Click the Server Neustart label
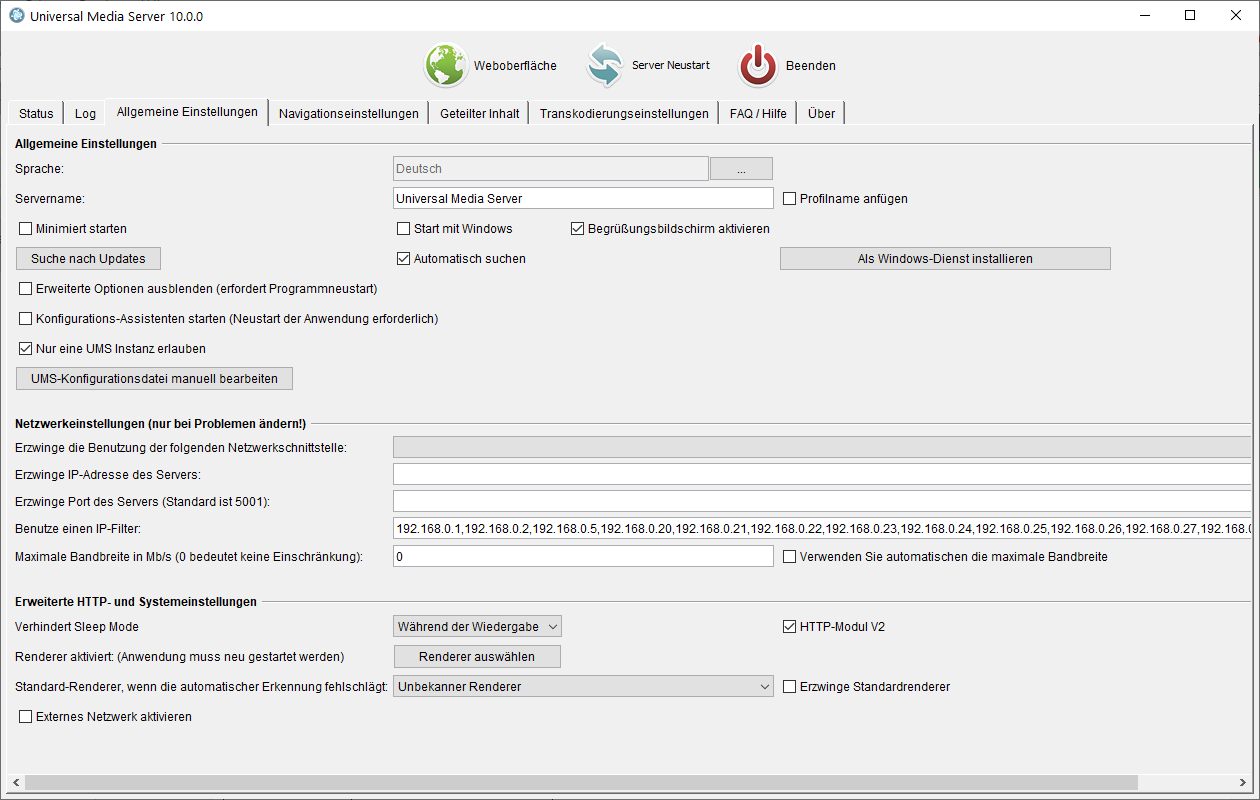This screenshot has height=800, width=1260. pyautogui.click(x=670, y=66)
